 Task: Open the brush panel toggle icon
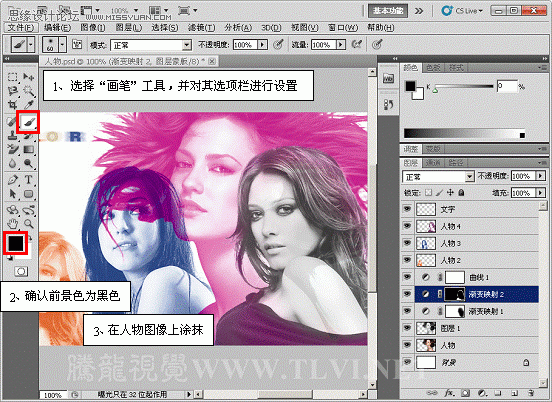click(77, 44)
